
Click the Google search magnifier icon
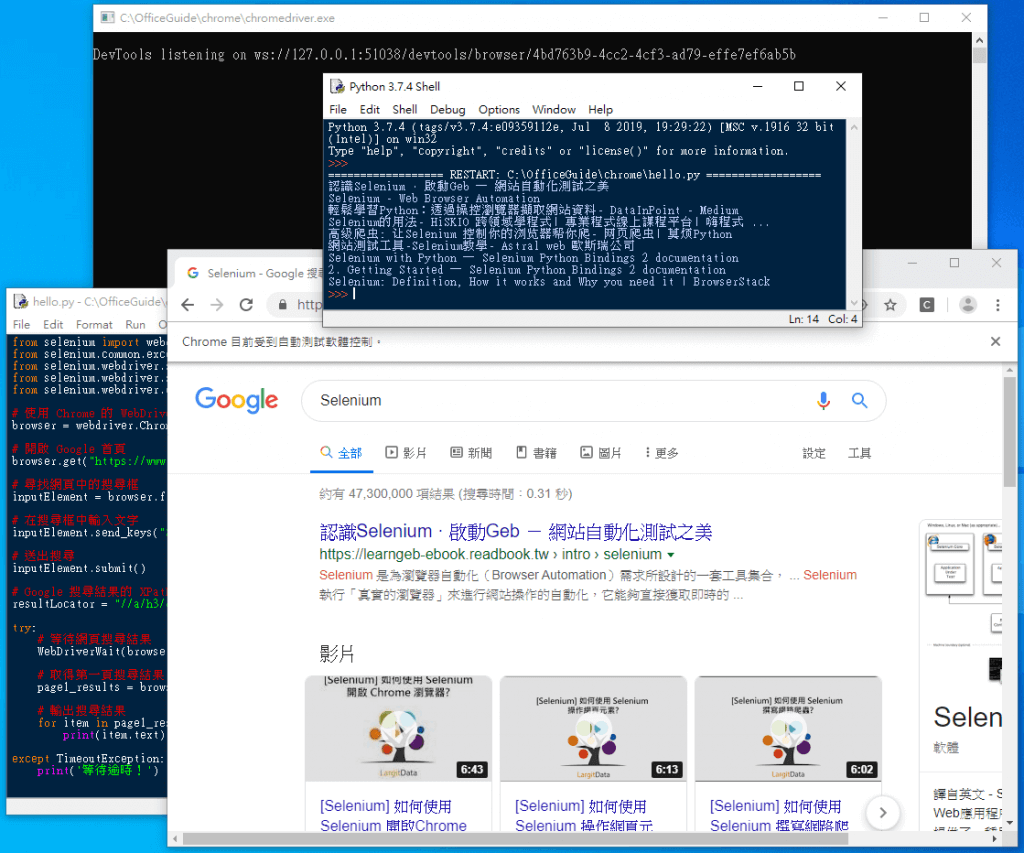pos(859,400)
